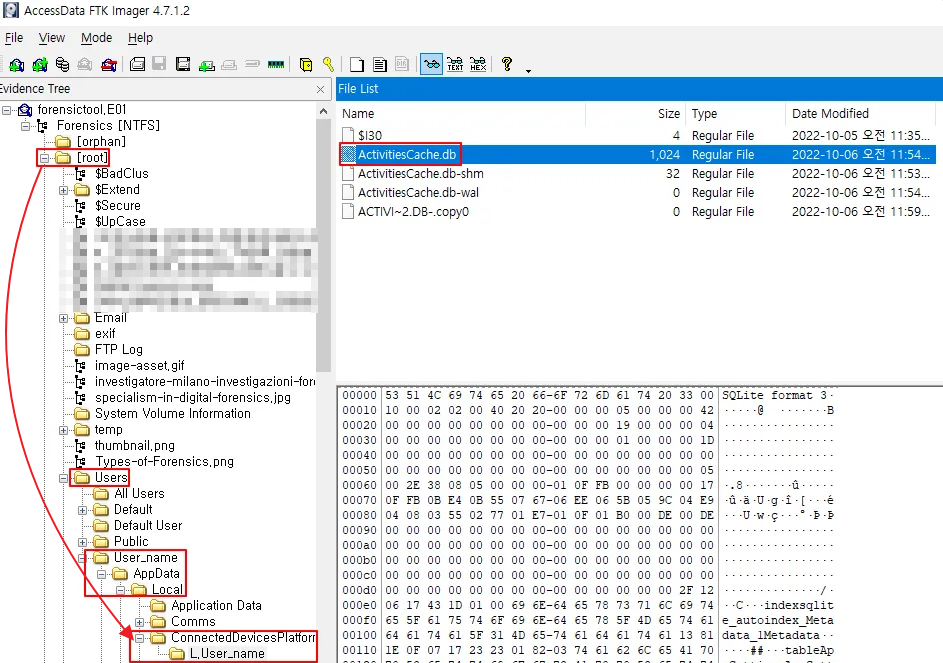
Task: Expand the Comms folder node
Action: tap(140, 622)
